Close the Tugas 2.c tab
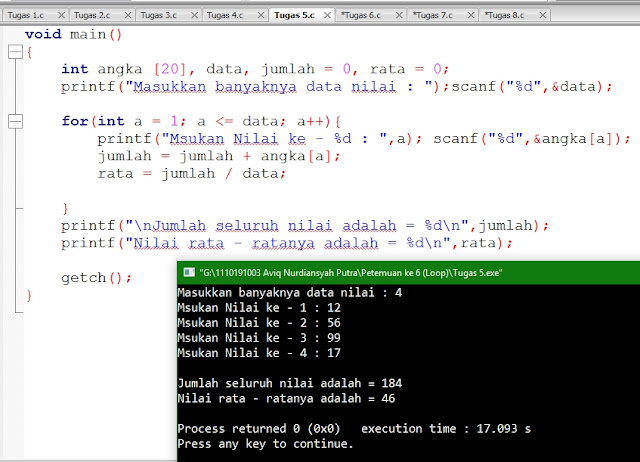 point(128,16)
